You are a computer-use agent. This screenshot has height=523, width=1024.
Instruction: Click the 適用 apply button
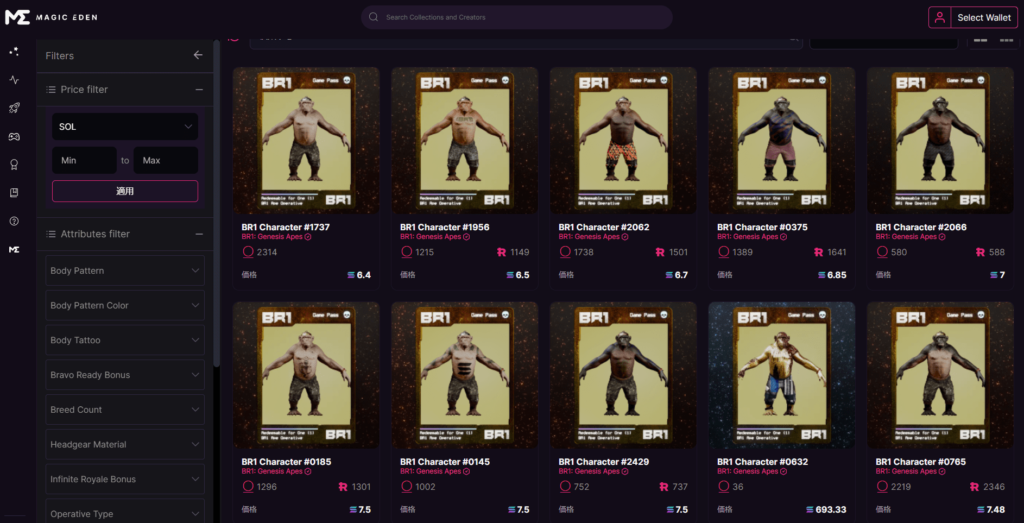tap(125, 191)
